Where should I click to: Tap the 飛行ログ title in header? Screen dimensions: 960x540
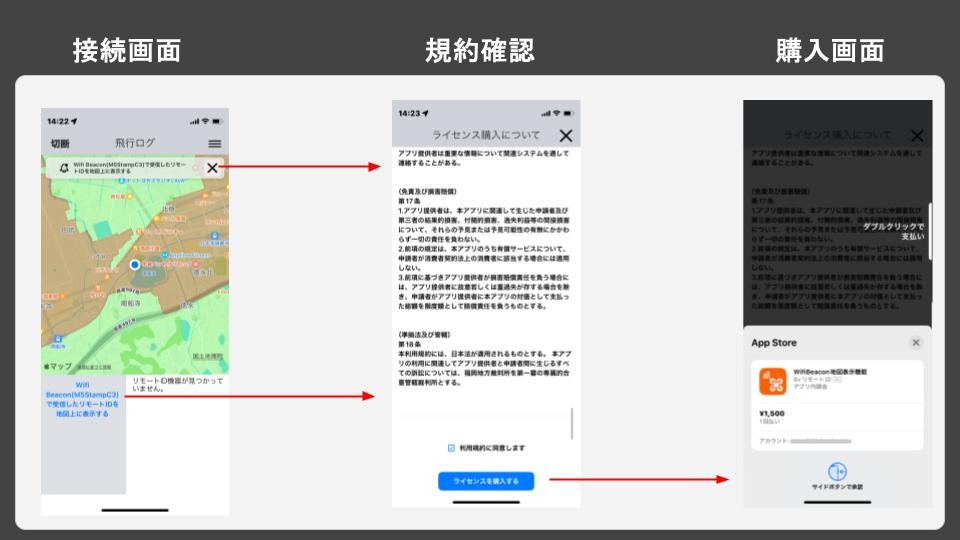(135, 144)
